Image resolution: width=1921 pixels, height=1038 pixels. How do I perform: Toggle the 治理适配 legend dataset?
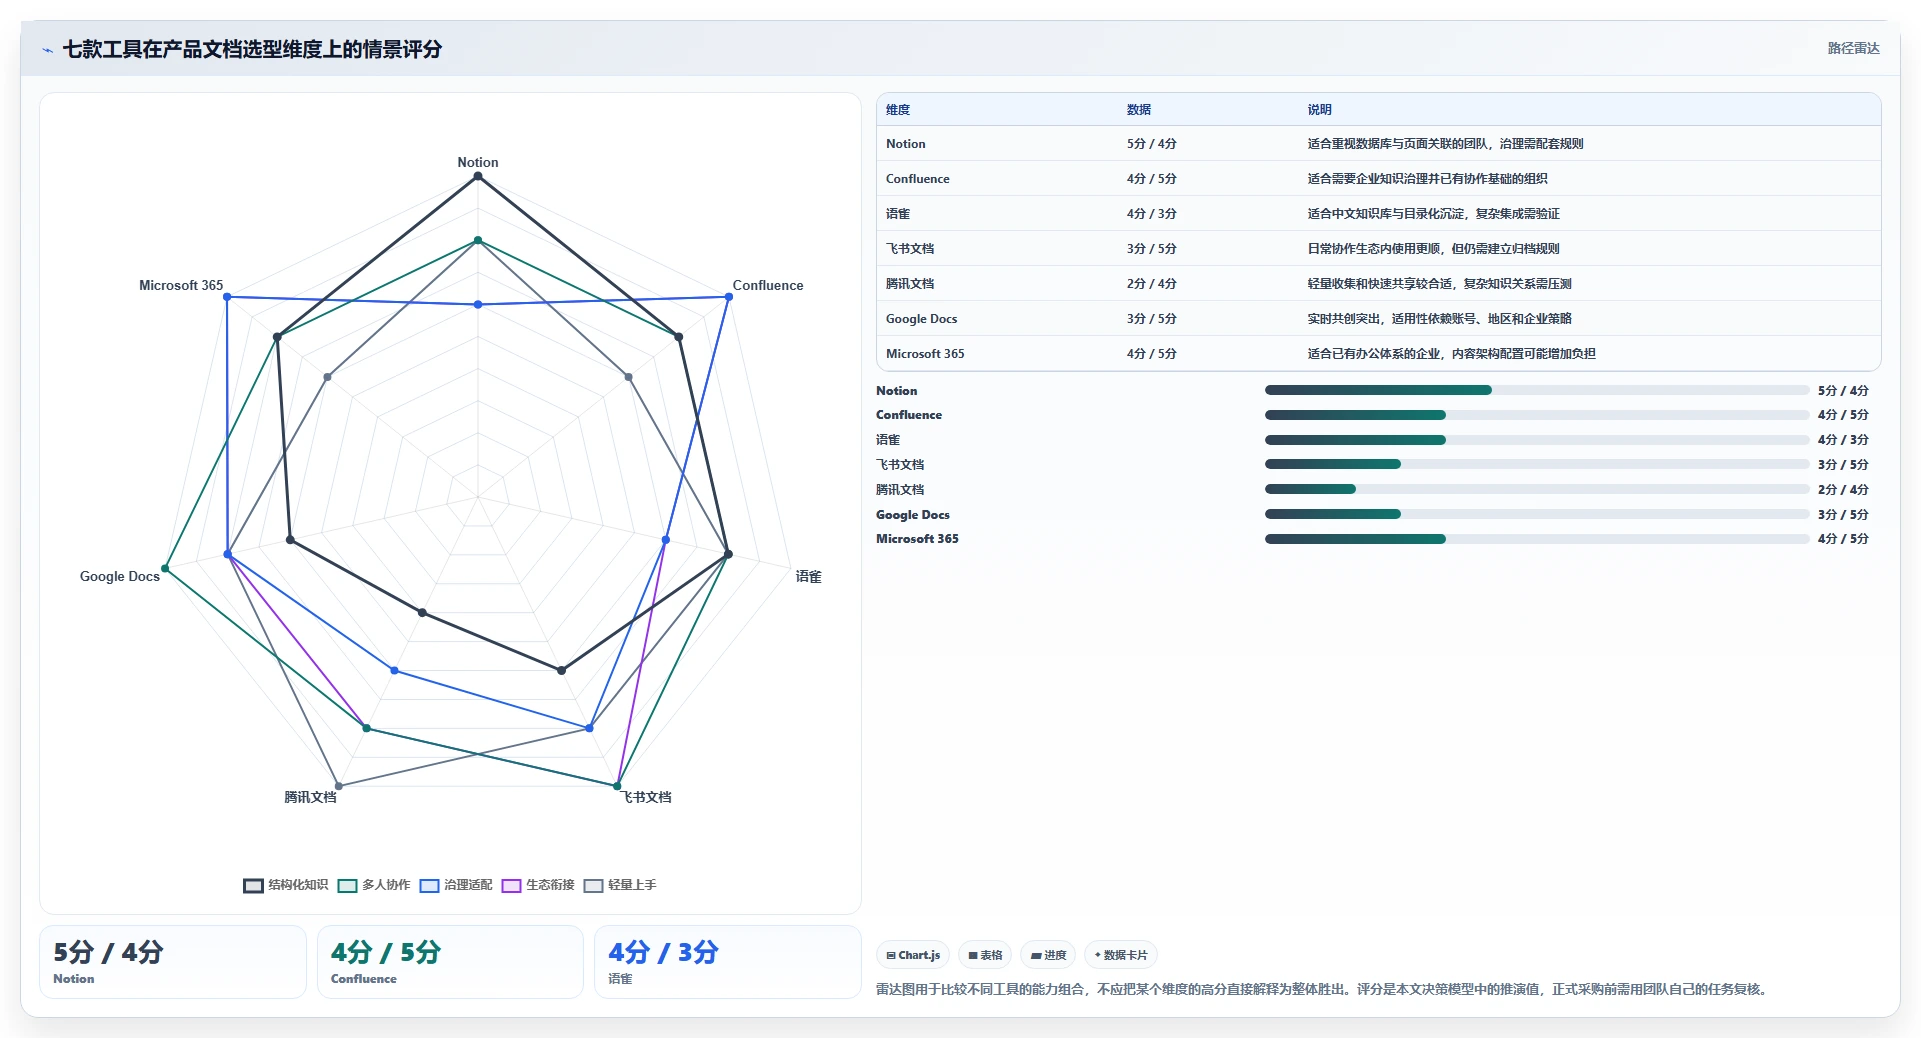click(456, 885)
